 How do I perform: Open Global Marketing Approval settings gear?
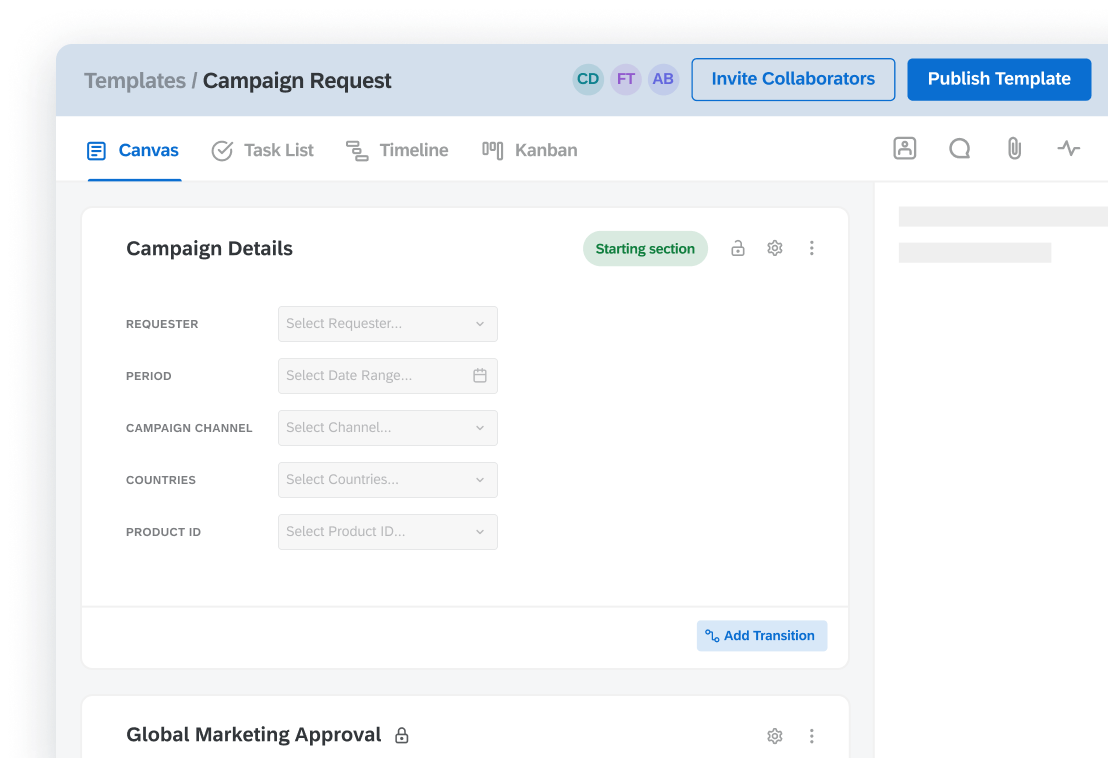tap(774, 736)
